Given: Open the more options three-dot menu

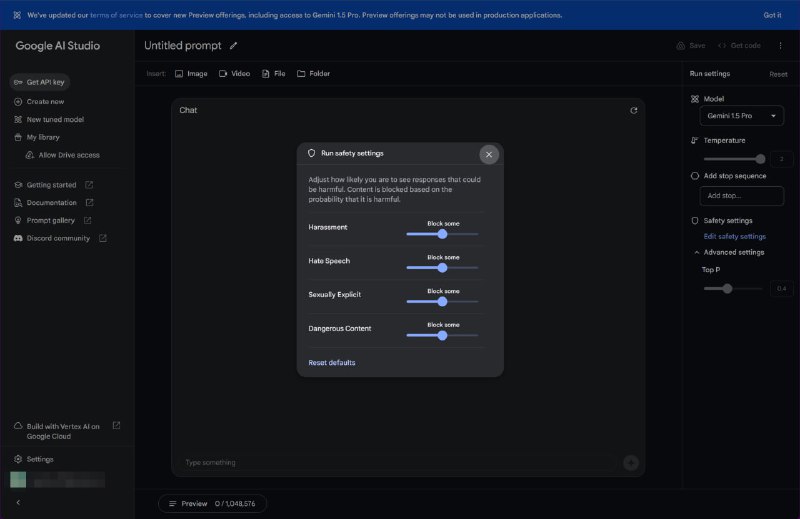Looking at the screenshot, I should click(x=781, y=46).
